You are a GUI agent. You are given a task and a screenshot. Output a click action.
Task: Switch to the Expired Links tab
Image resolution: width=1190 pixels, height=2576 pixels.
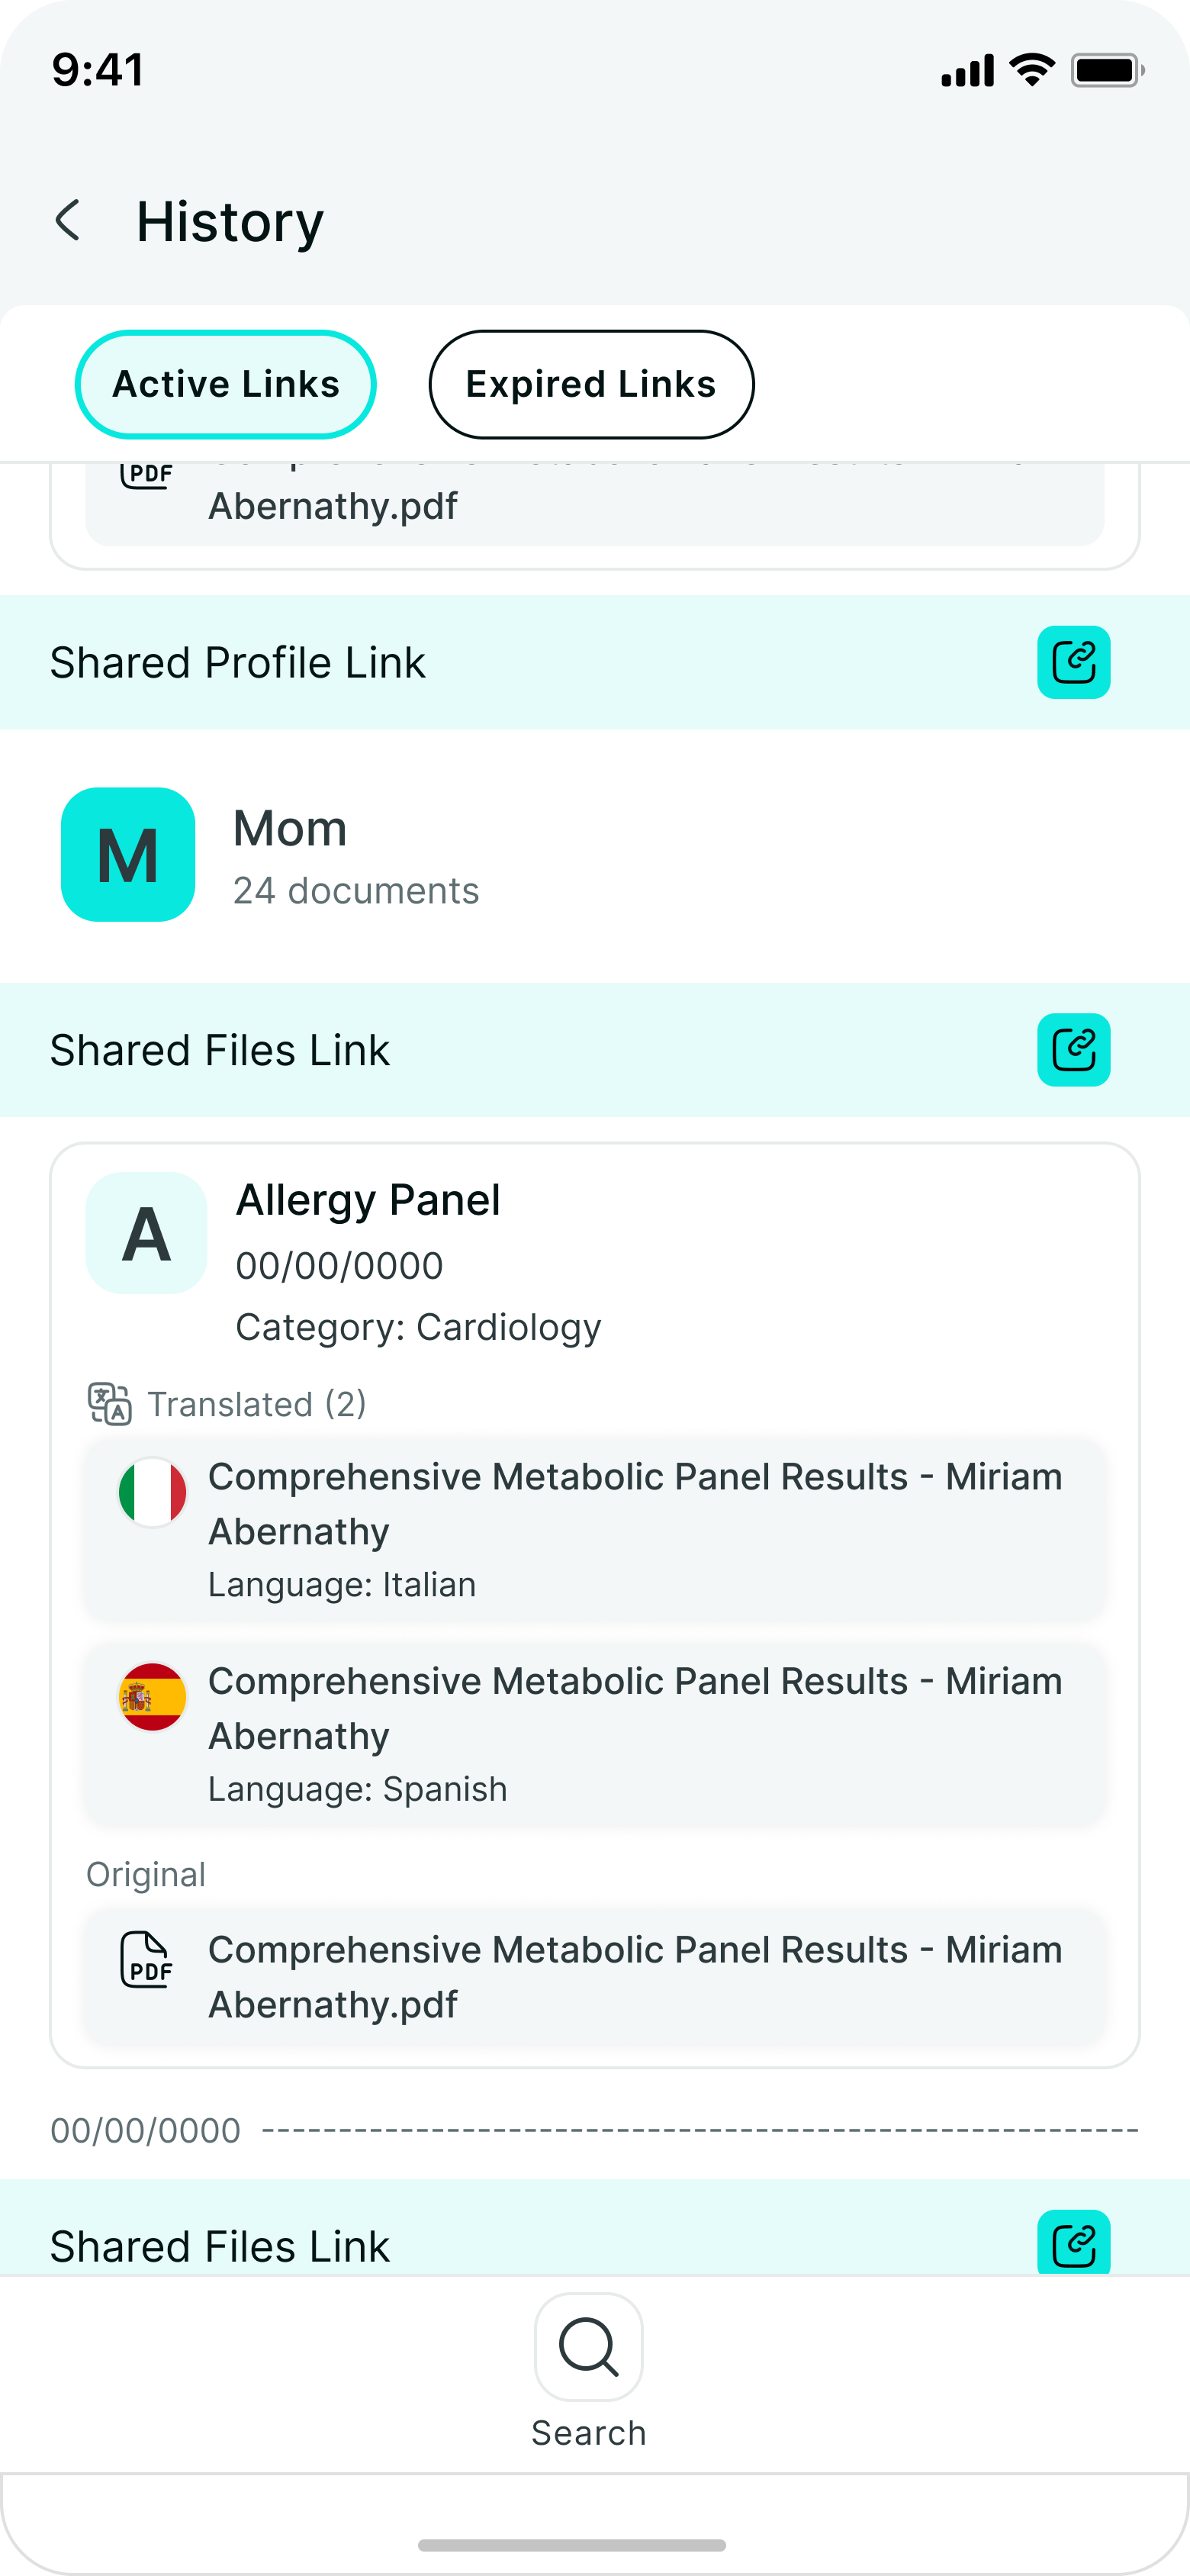point(591,385)
